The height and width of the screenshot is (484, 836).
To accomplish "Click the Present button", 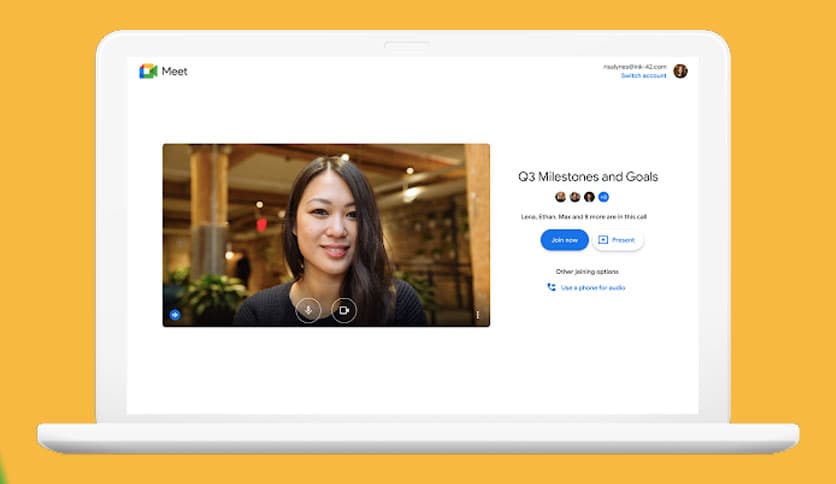I will (617, 240).
